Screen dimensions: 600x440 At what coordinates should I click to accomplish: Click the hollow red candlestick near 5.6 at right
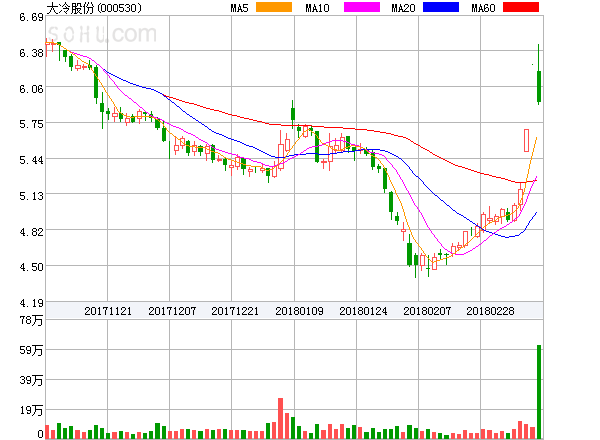tap(526, 140)
